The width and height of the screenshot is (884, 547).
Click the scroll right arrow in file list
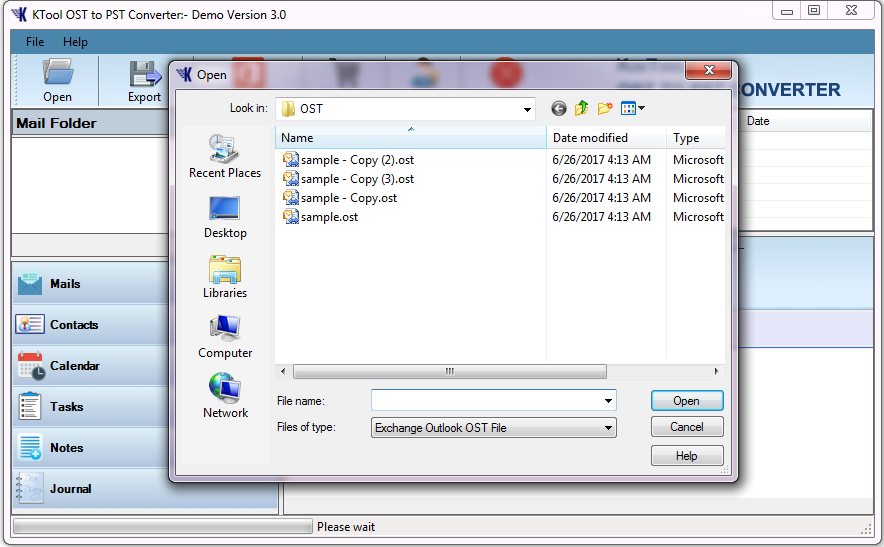(x=716, y=372)
